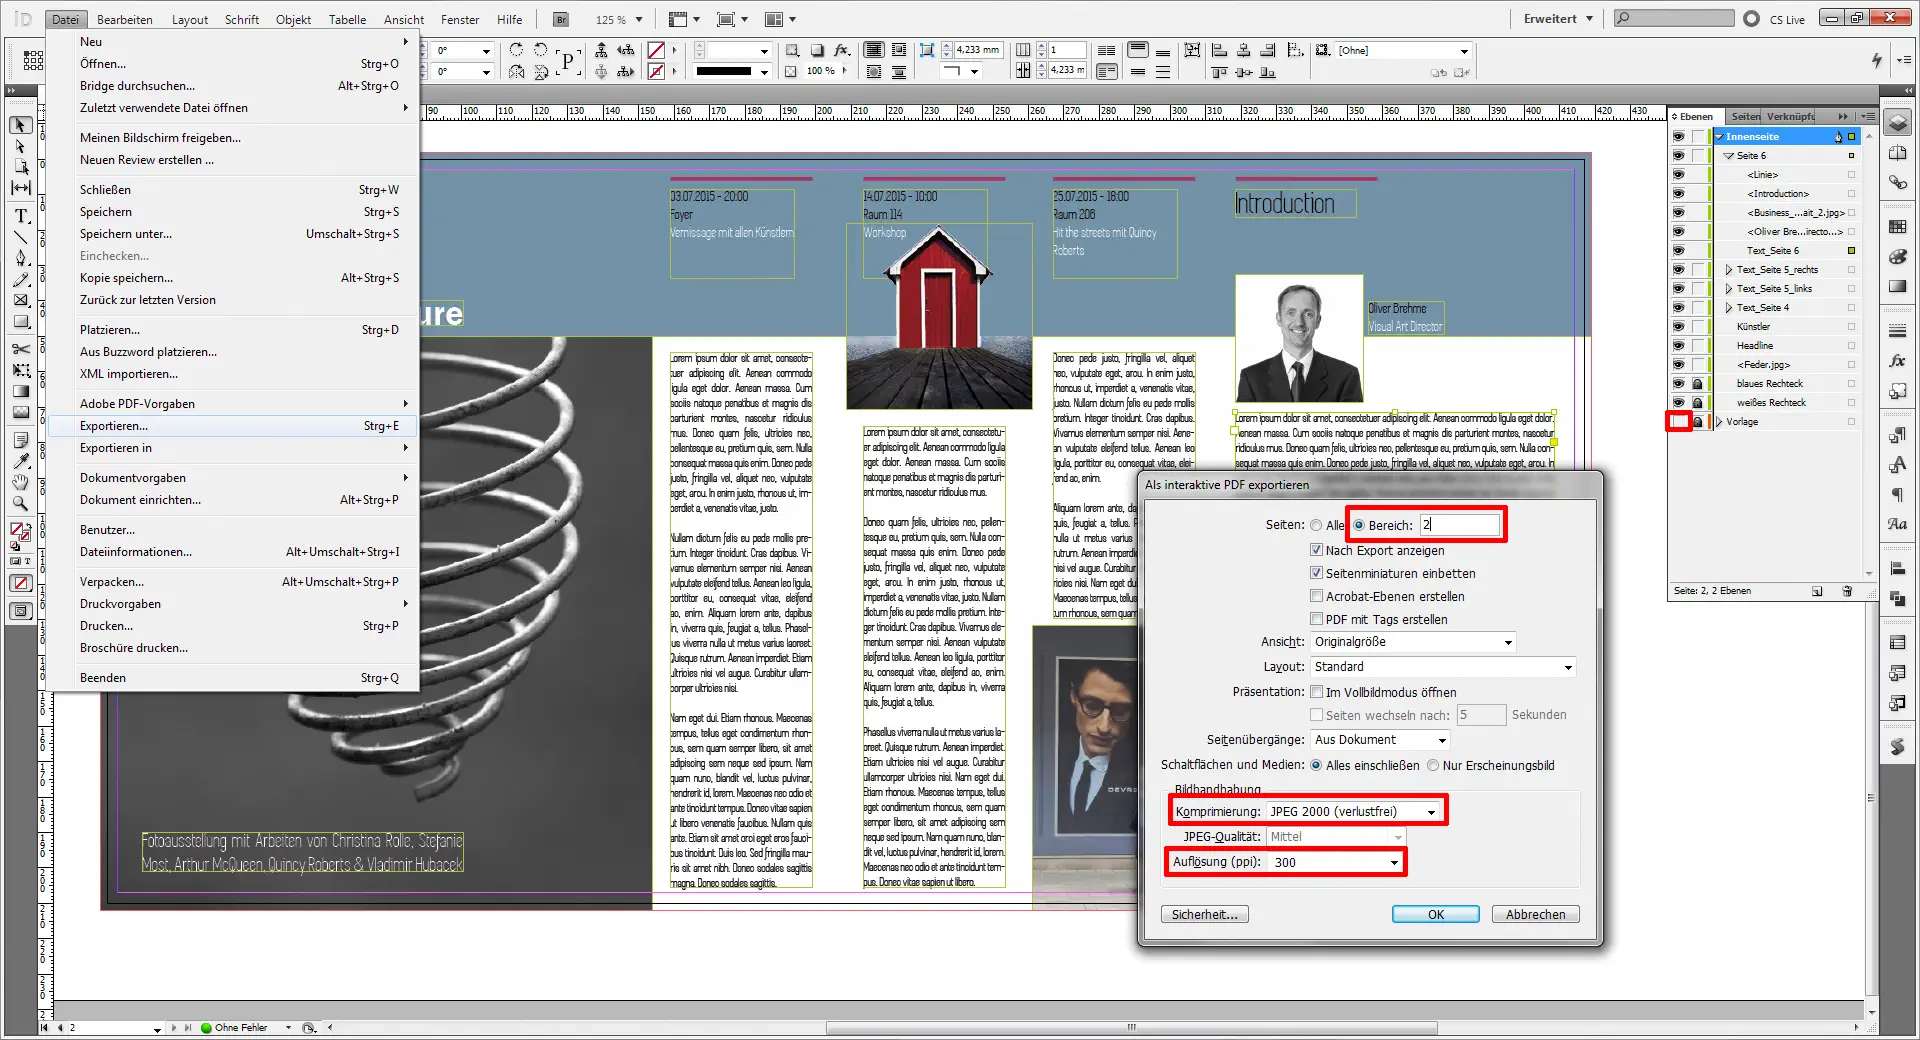The width and height of the screenshot is (1920, 1040).
Task: Switch to the Seiten panel tab
Action: [1745, 116]
